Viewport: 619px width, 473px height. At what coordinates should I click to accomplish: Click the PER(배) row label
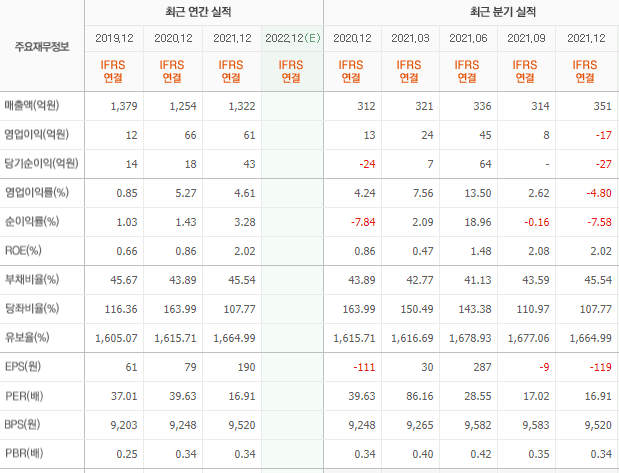24,396
